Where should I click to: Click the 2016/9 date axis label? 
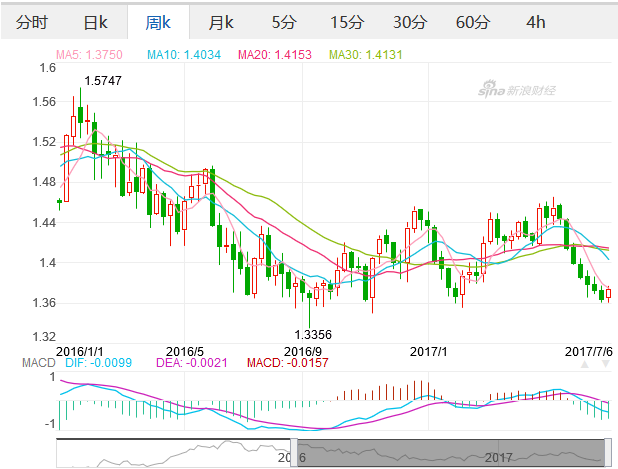[x=303, y=351]
